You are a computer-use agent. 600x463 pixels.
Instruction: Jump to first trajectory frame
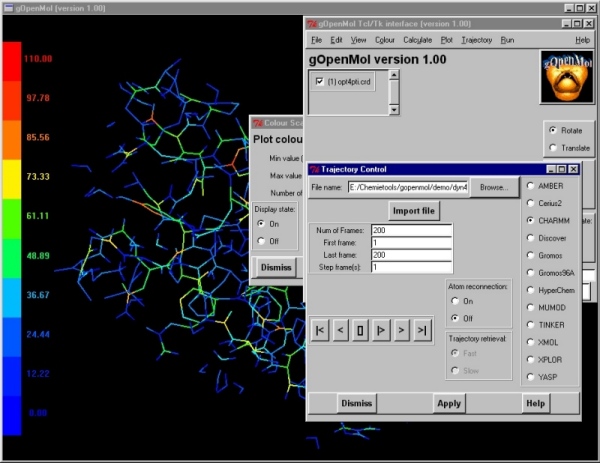pos(320,329)
